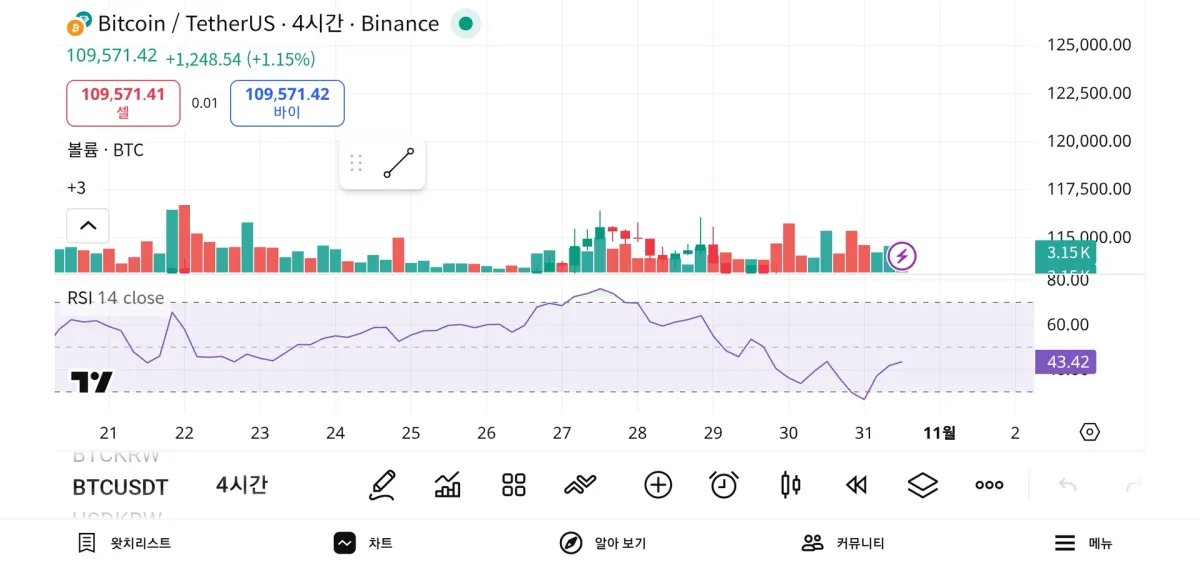Select the trend line tool icon
The image size is (1200, 568).
[400, 163]
